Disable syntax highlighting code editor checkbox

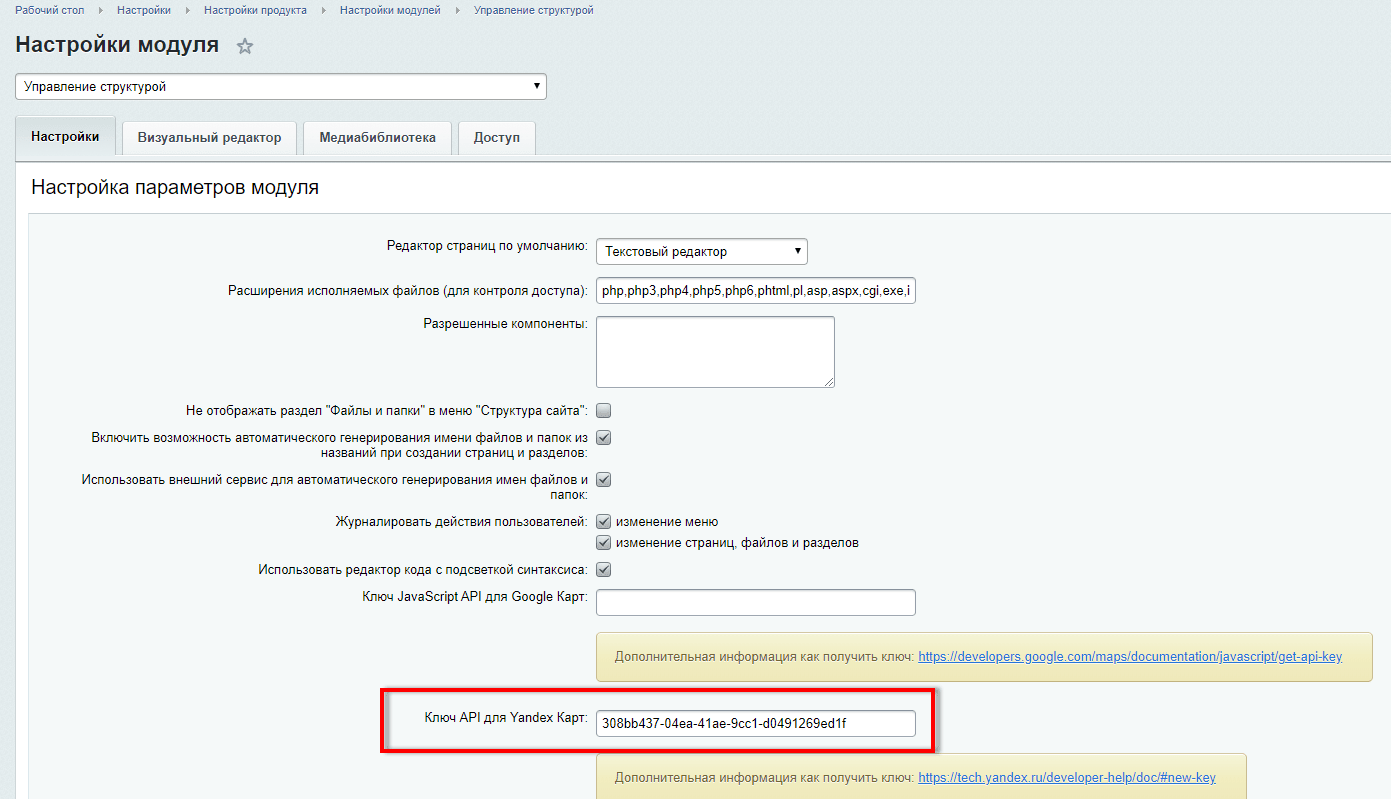[x=604, y=570]
